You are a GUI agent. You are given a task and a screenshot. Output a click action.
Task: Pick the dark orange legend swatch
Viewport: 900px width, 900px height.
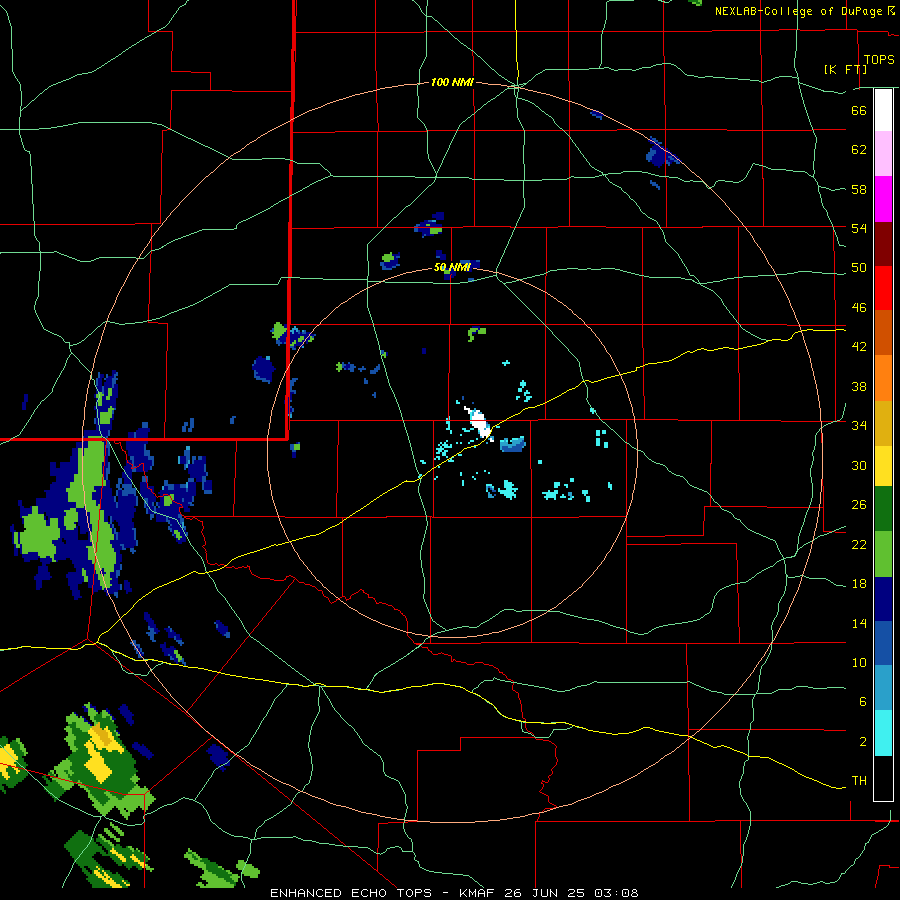[883, 332]
